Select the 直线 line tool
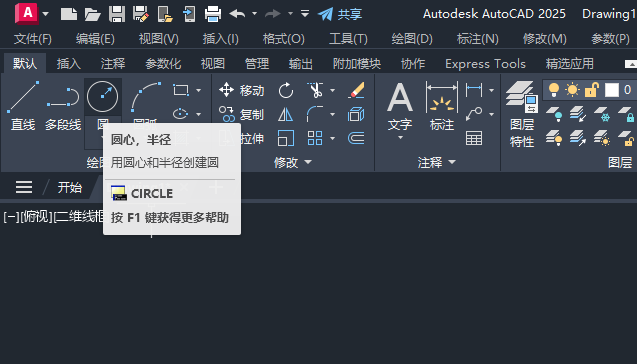 point(23,106)
